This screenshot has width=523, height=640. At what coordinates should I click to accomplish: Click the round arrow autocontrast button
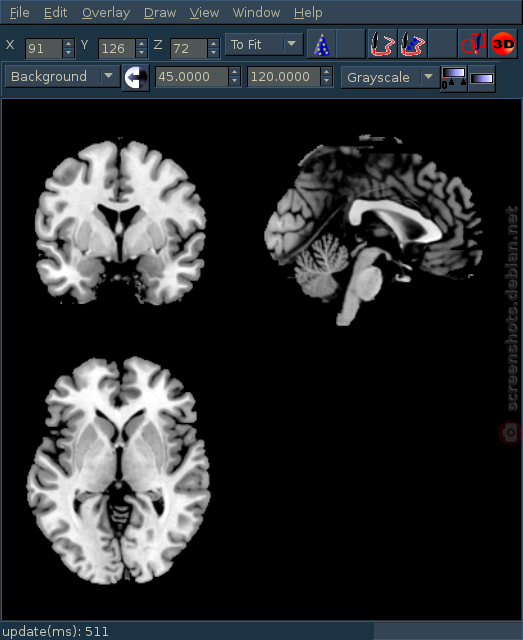tap(136, 77)
